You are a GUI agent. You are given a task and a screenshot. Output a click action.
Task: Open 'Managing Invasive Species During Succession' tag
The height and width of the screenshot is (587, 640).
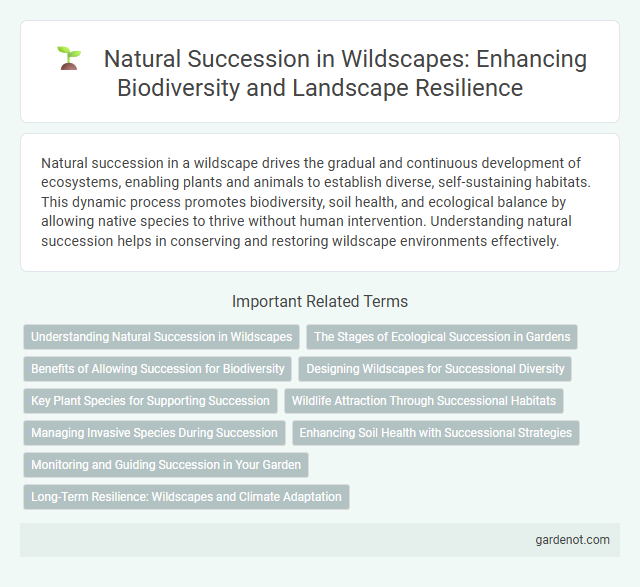click(x=154, y=433)
